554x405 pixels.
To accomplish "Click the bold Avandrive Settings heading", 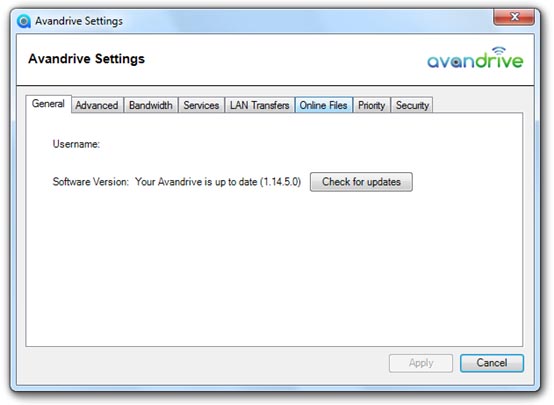I will coord(87,59).
